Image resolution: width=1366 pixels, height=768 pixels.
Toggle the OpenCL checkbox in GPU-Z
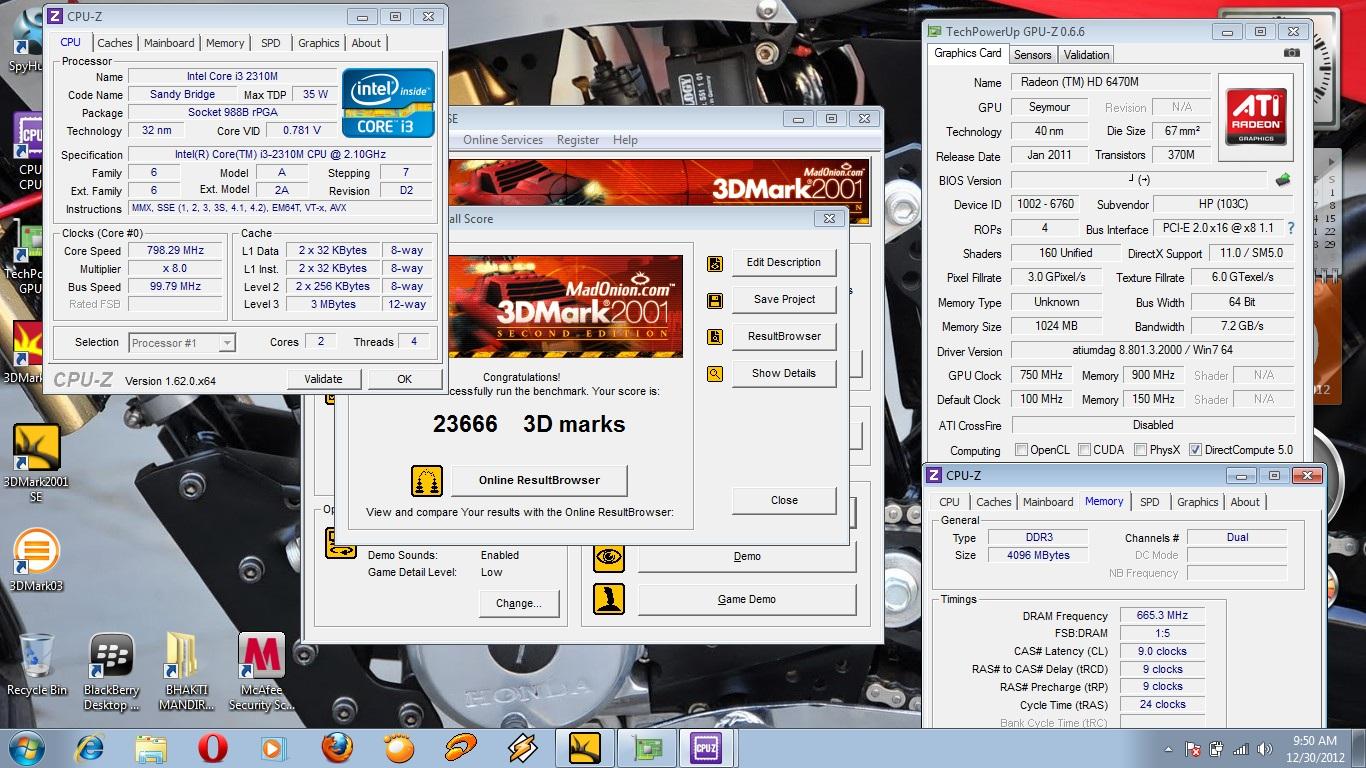pyautogui.click(x=1021, y=450)
